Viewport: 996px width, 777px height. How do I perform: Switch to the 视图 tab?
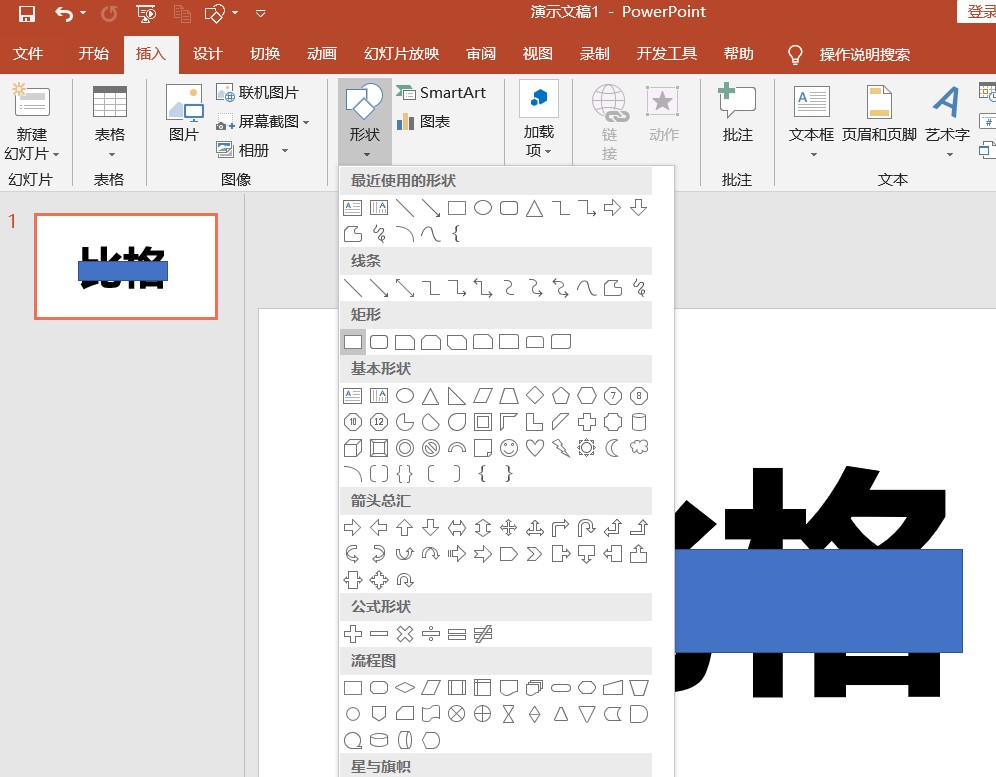537,54
